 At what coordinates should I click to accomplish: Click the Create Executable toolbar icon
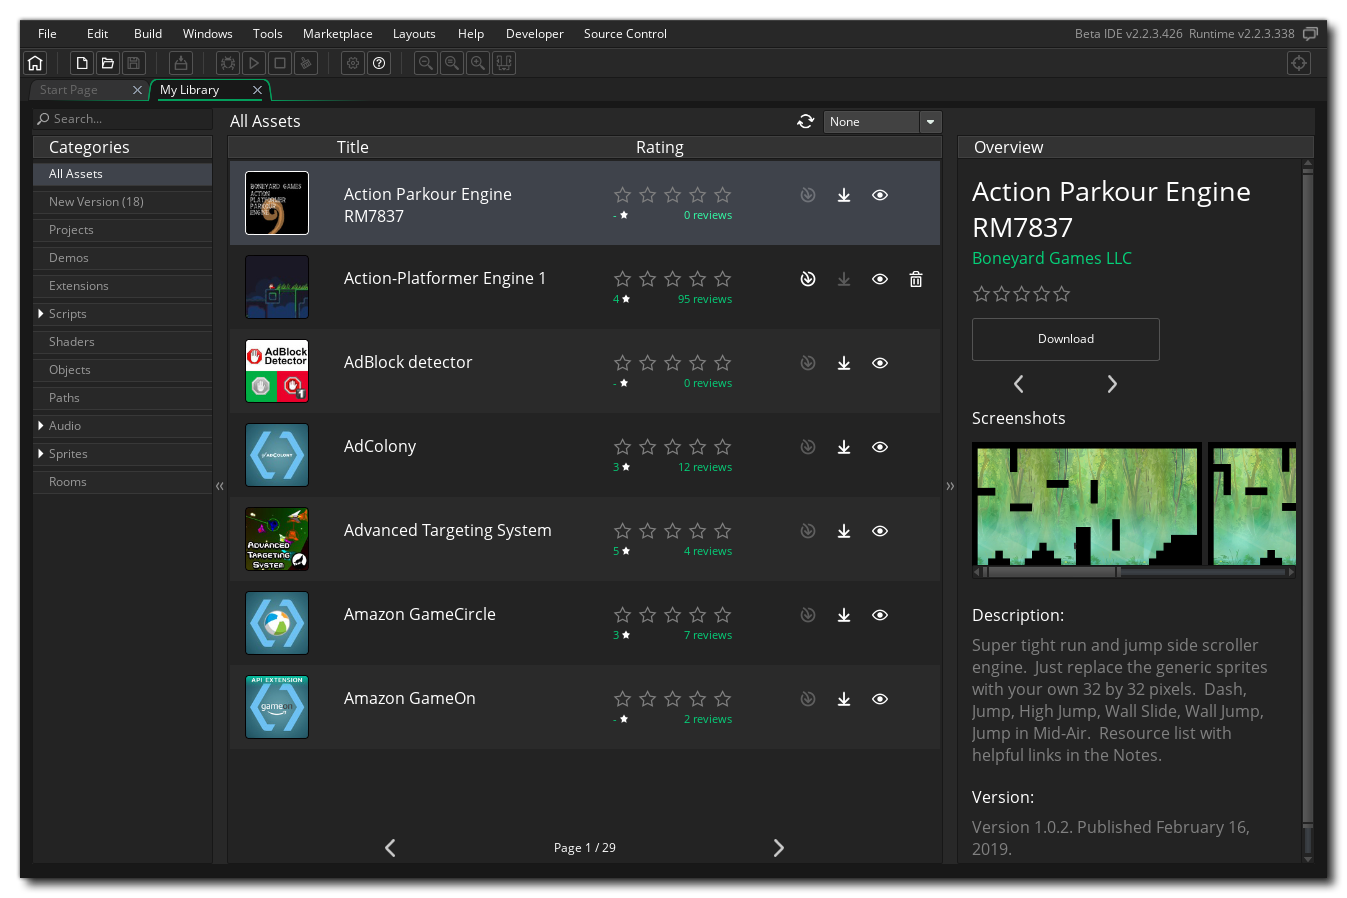coord(181,63)
